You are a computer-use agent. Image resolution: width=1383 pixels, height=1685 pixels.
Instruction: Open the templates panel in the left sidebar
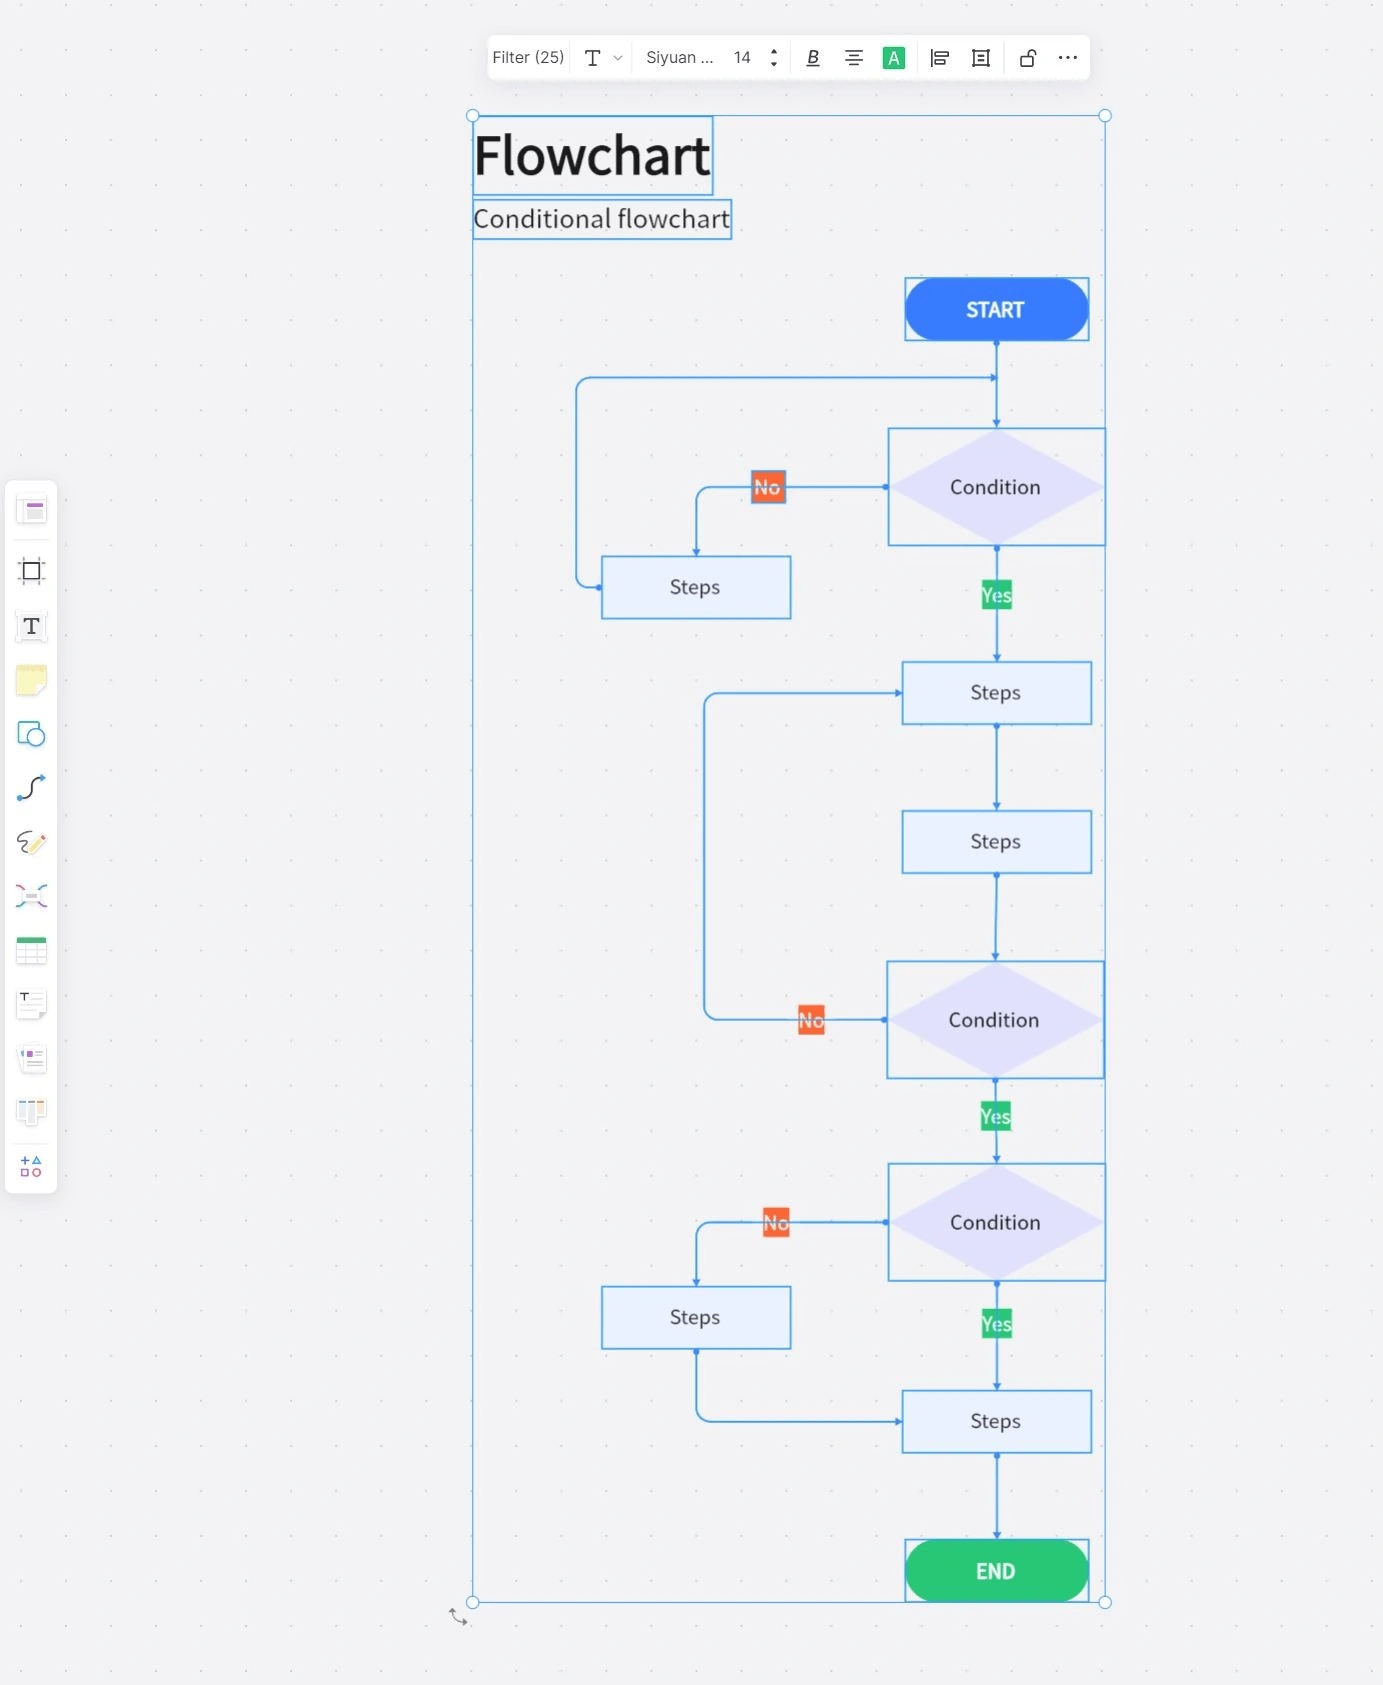coord(31,511)
